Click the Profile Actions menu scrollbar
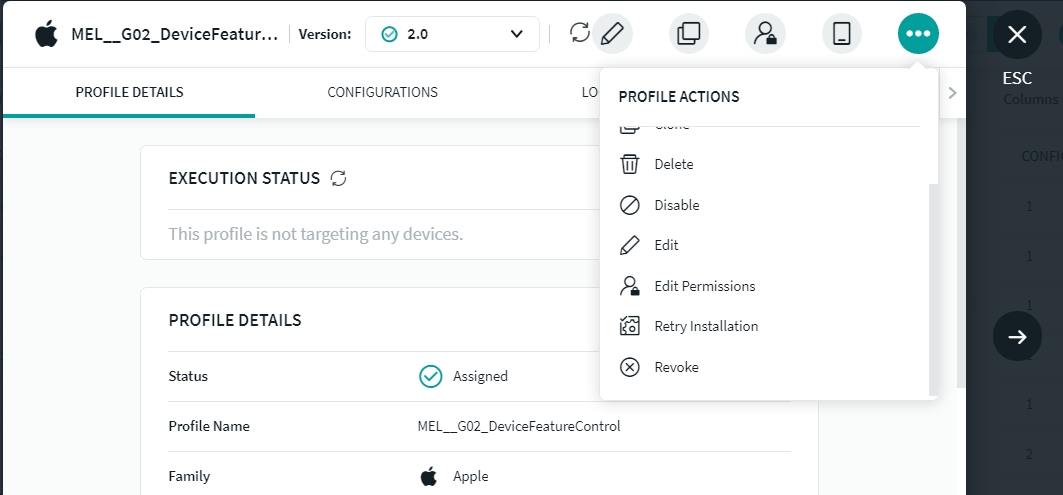The image size is (1063, 495). pos(934,288)
